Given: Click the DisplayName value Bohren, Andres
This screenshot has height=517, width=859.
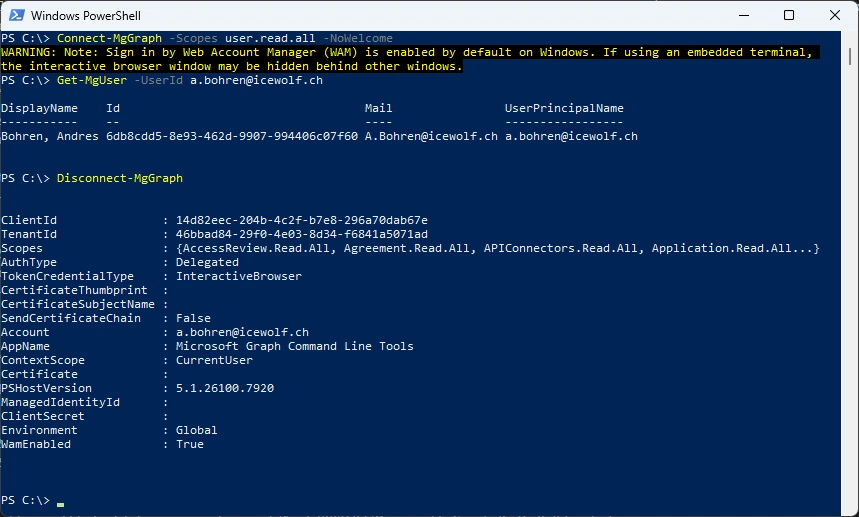Looking at the screenshot, I should coord(49,136).
